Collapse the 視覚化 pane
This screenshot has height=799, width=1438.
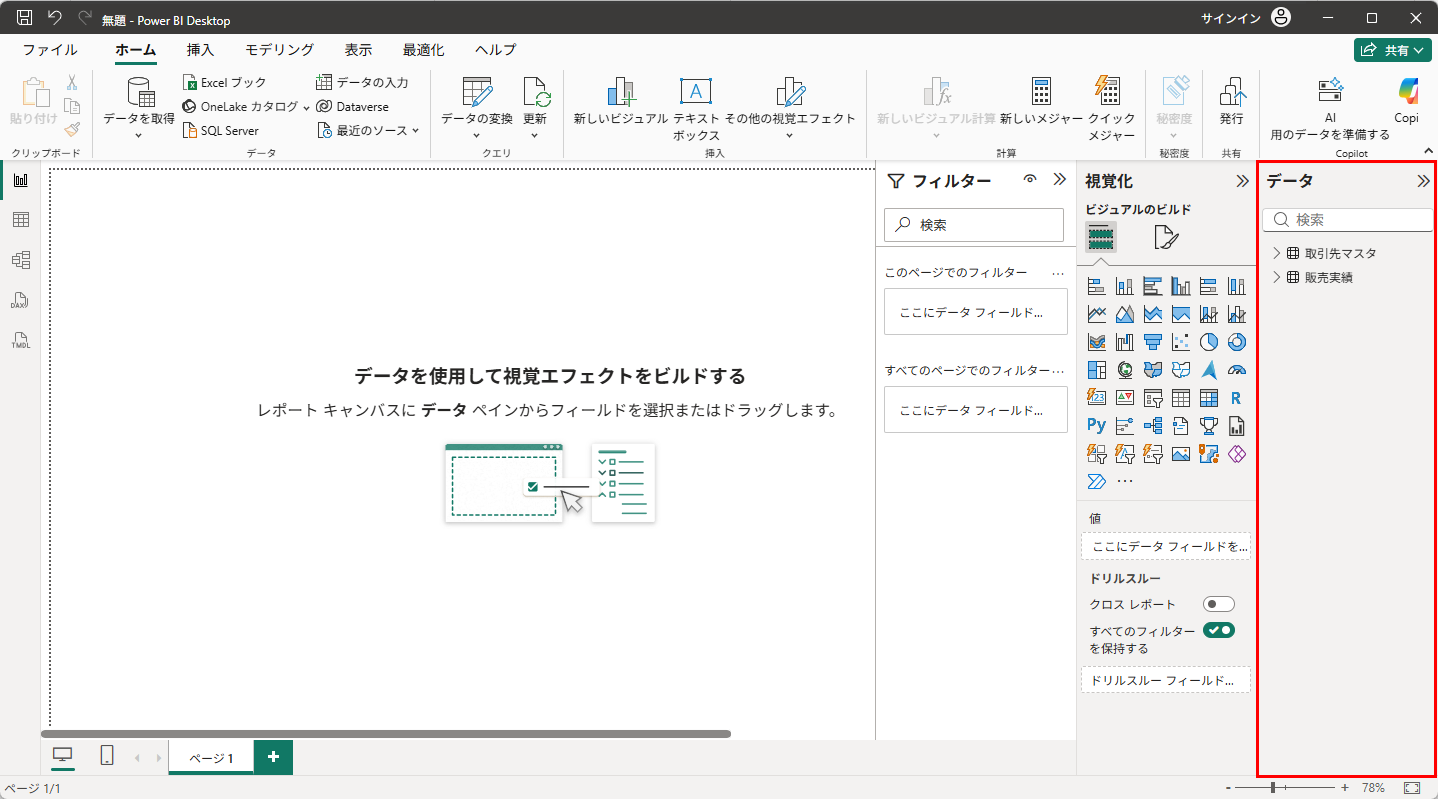tap(1242, 181)
